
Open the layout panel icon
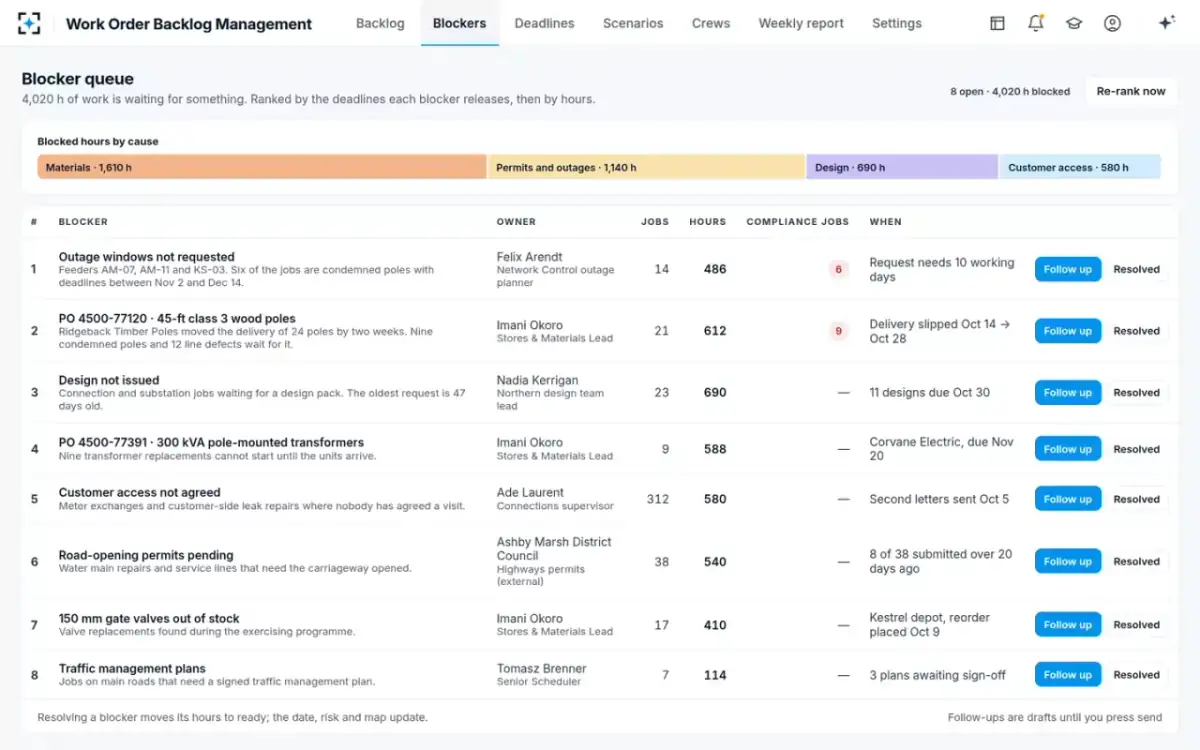(997, 23)
